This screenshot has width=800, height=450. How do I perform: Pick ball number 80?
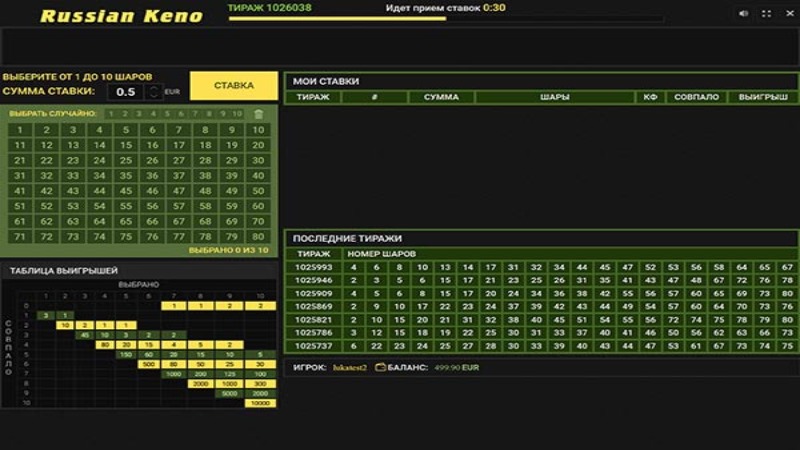[x=258, y=237]
